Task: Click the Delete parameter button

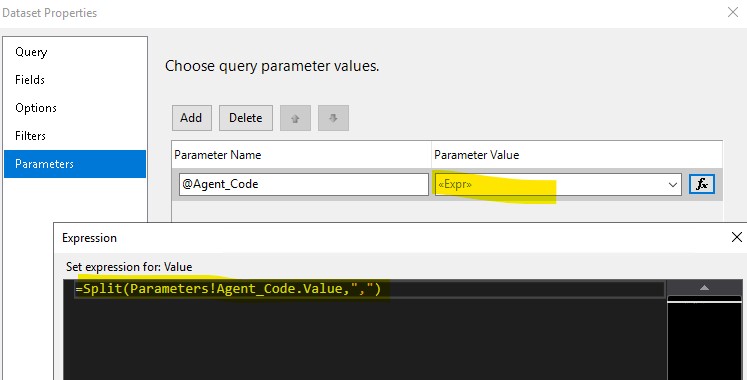Action: pyautogui.click(x=246, y=118)
